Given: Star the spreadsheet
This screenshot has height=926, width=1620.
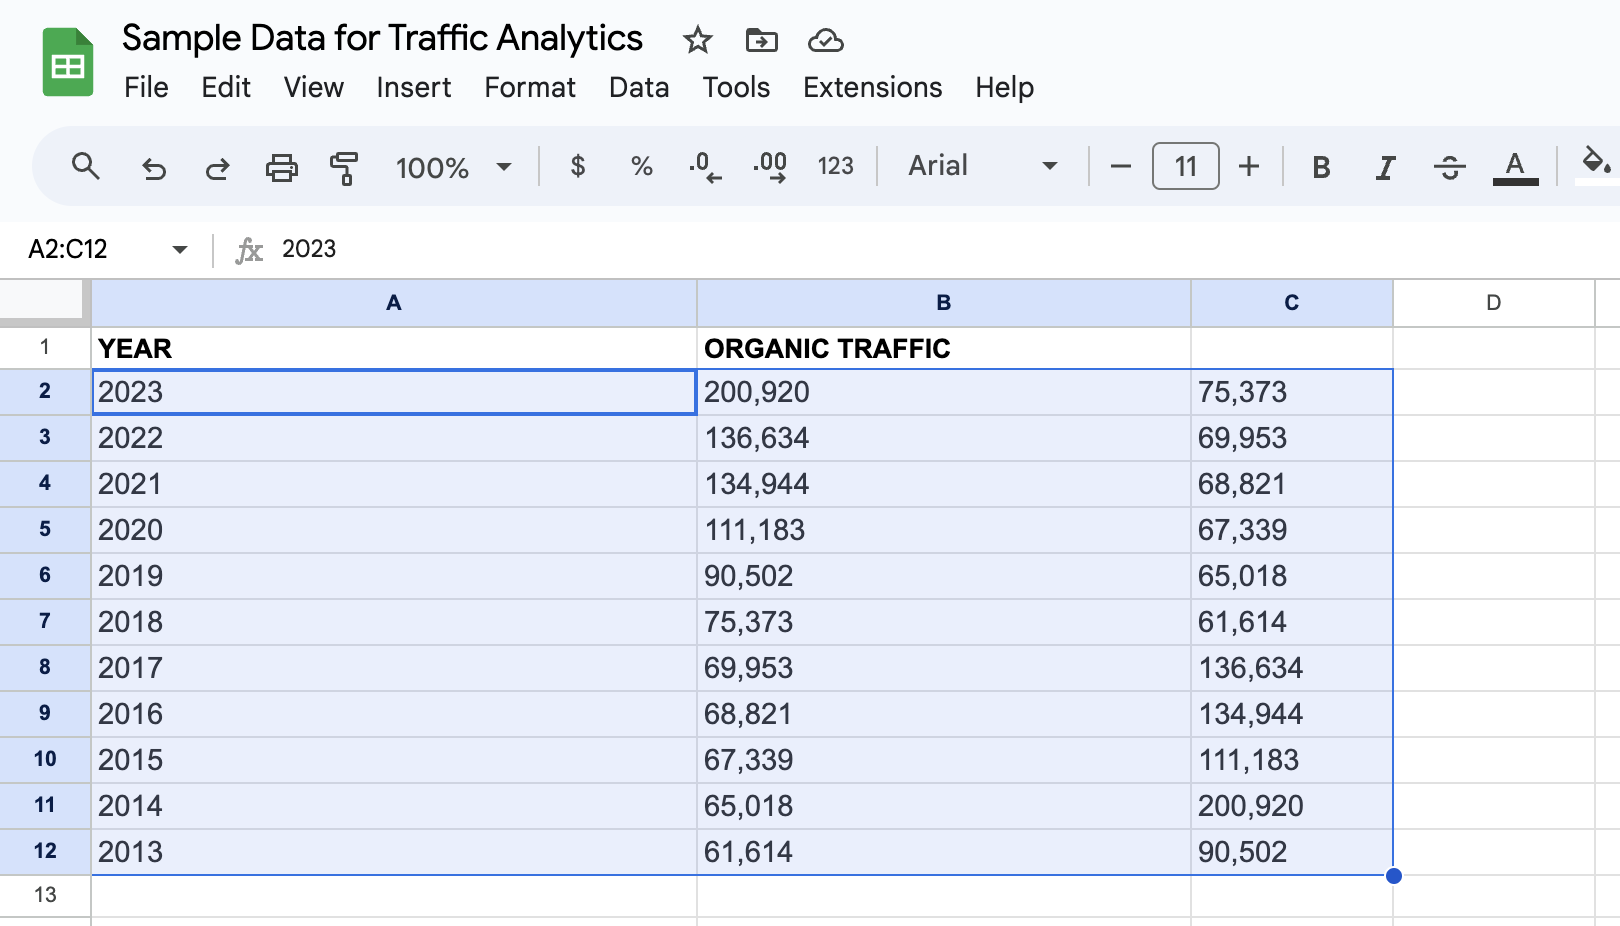Looking at the screenshot, I should pyautogui.click(x=697, y=41).
